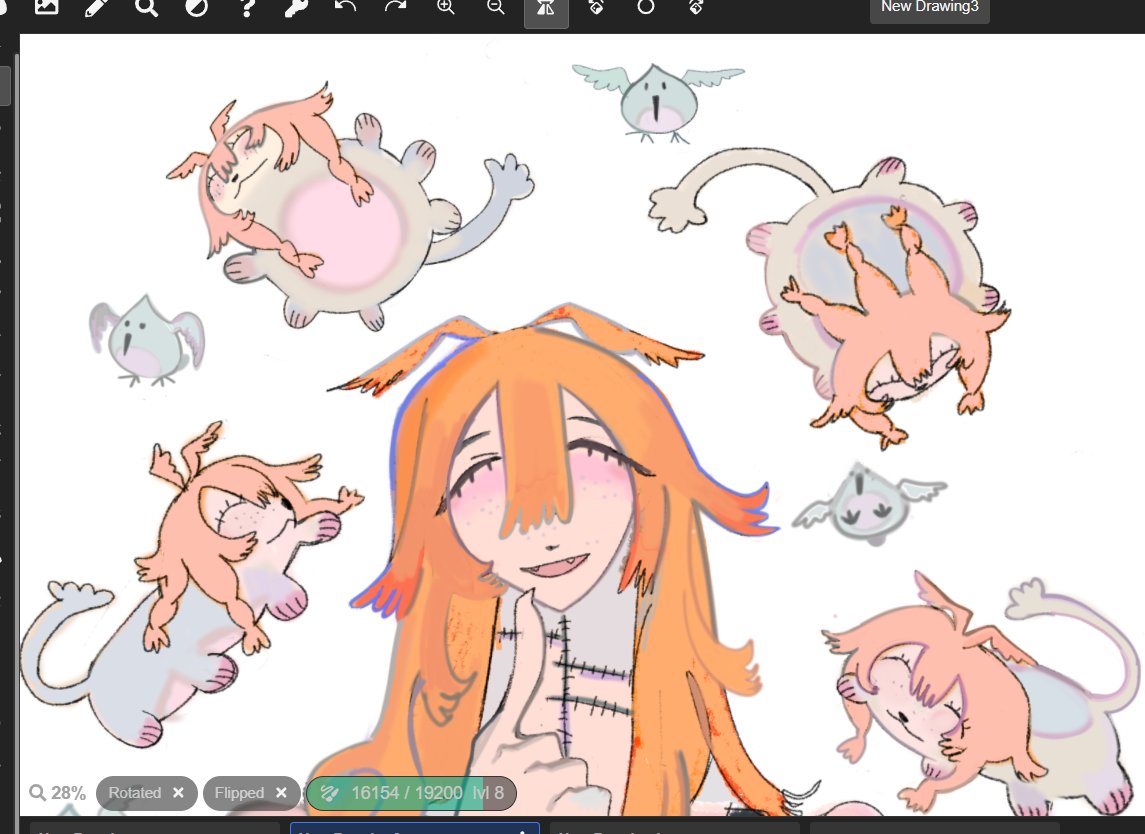
Task: Redo the undone action
Action: click(395, 7)
